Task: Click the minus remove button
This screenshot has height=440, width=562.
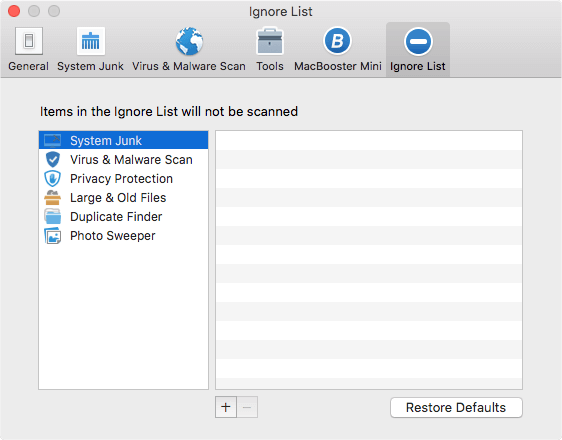Action: (247, 407)
